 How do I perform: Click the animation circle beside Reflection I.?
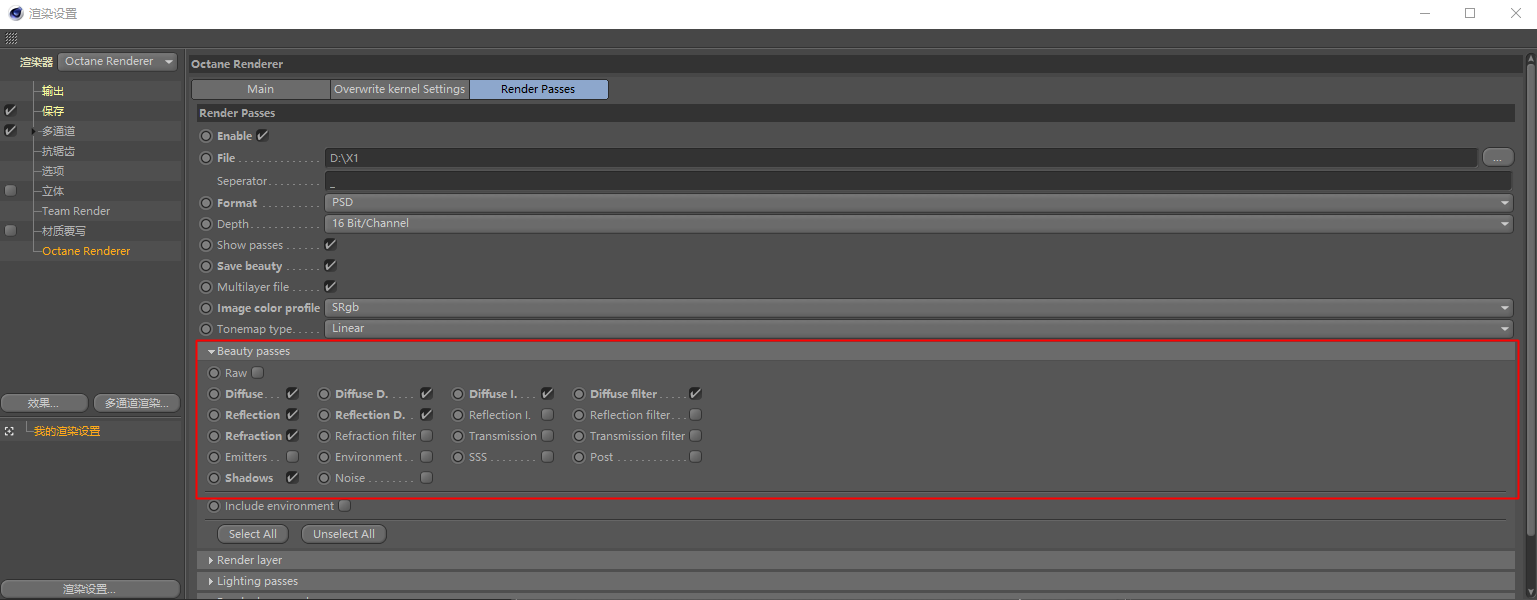tap(458, 415)
